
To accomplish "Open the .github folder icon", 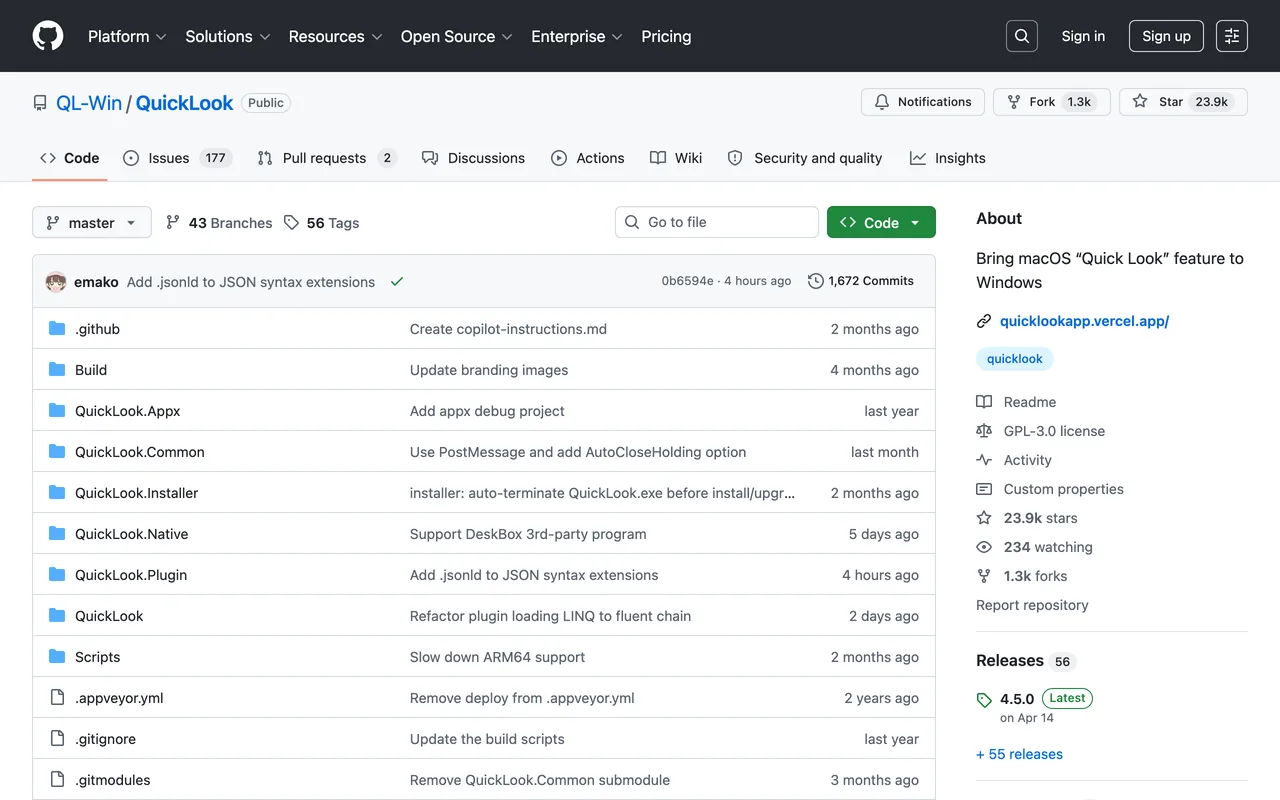I will (x=57, y=329).
